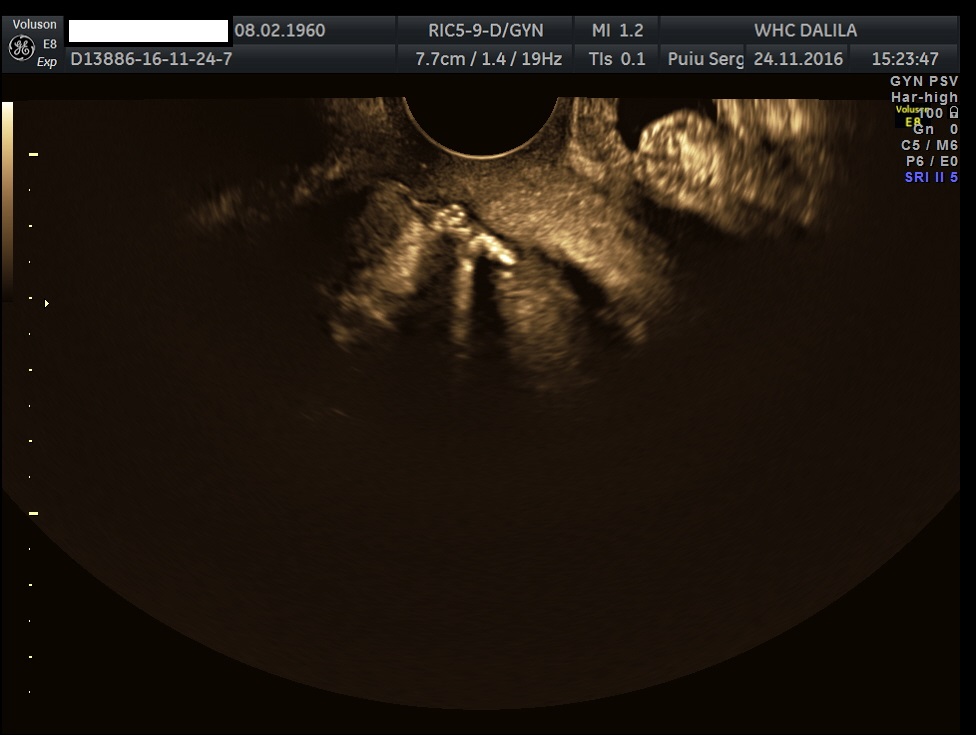Click the birth date 08.02.1960

(x=280, y=30)
